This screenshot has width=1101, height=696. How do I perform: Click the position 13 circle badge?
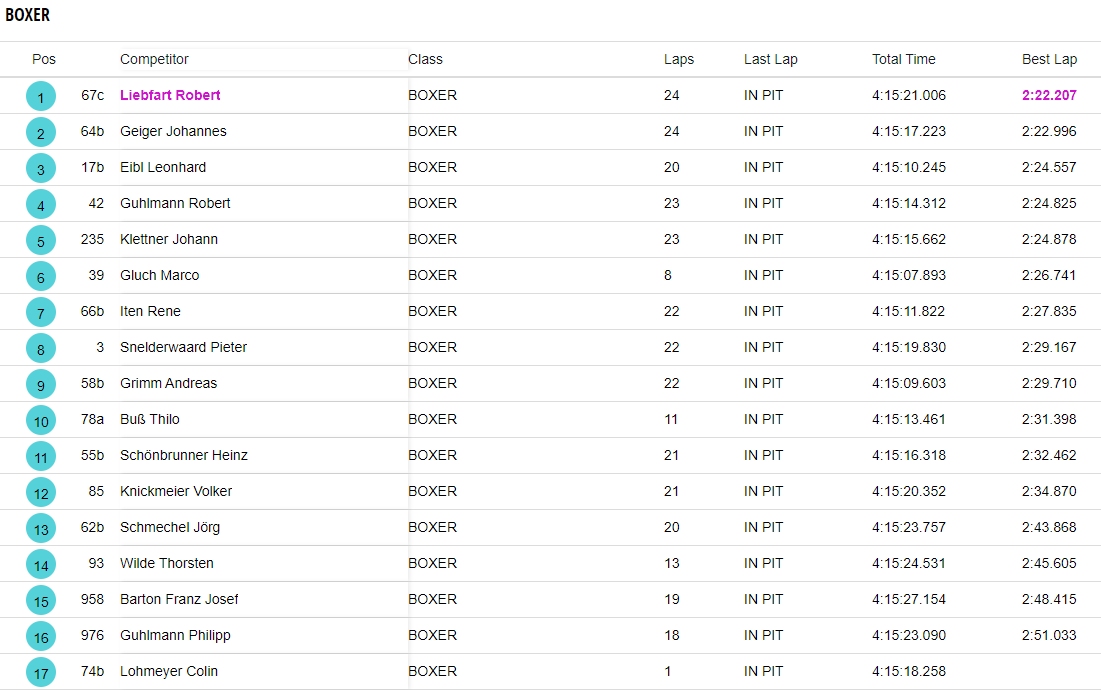click(x=41, y=529)
